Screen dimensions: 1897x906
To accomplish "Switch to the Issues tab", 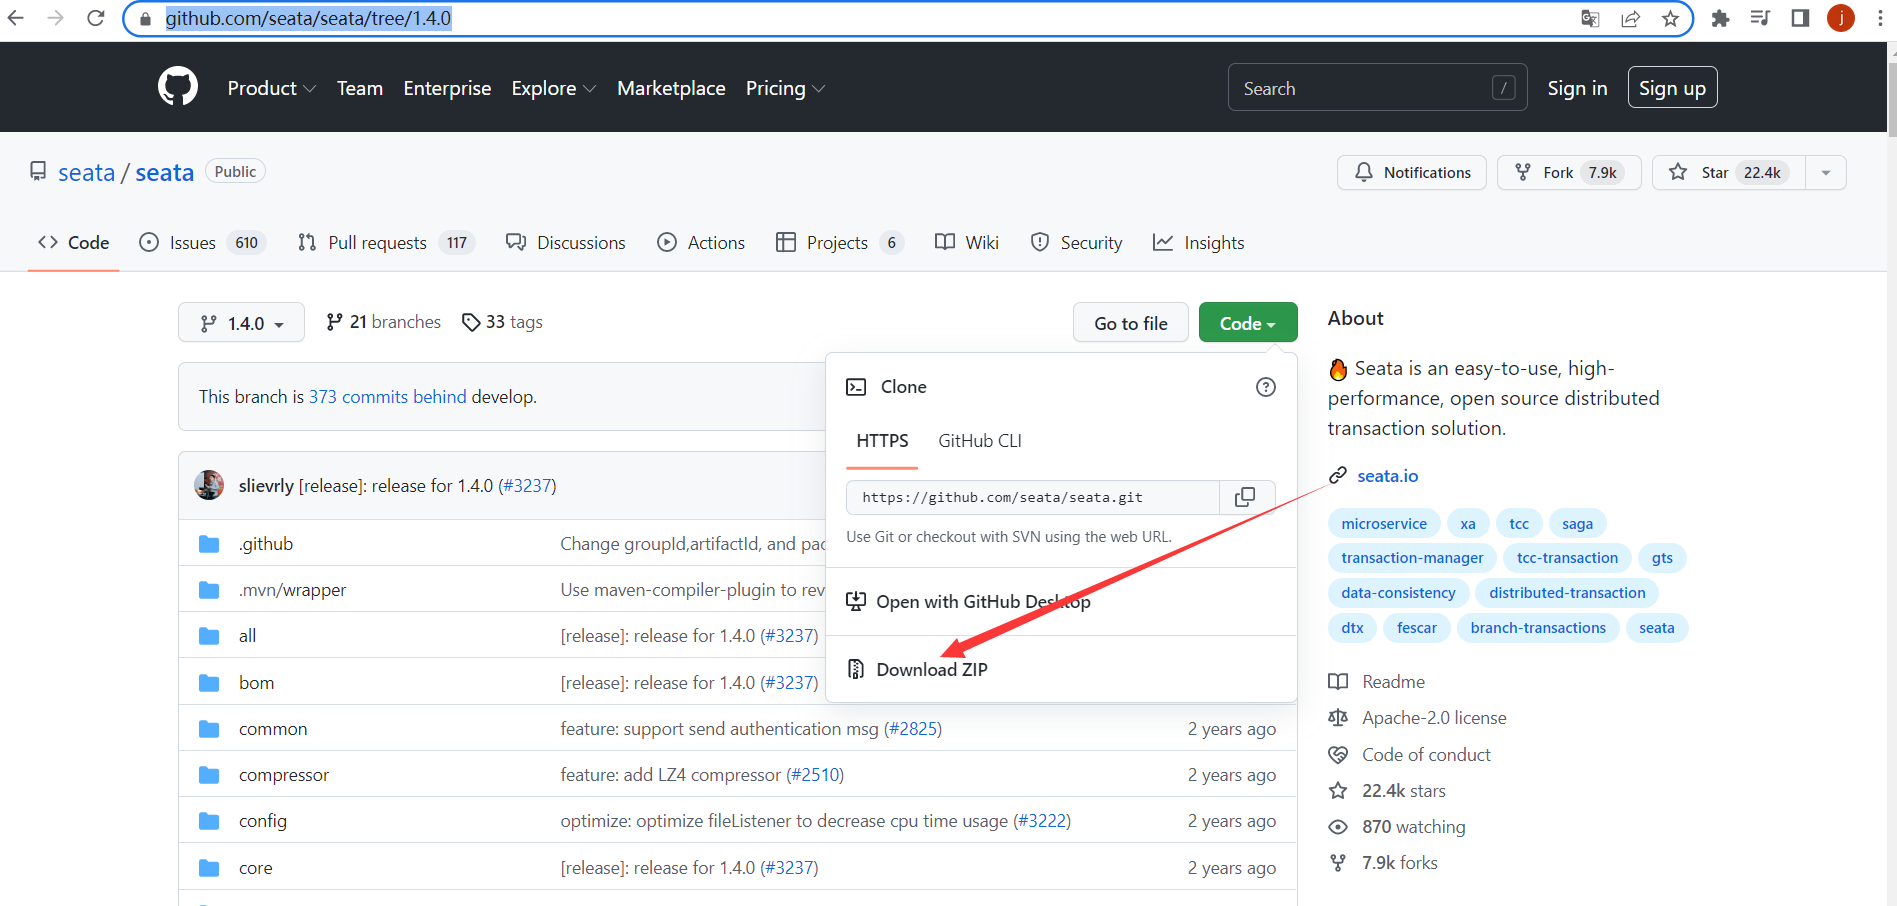I will pyautogui.click(x=202, y=242).
